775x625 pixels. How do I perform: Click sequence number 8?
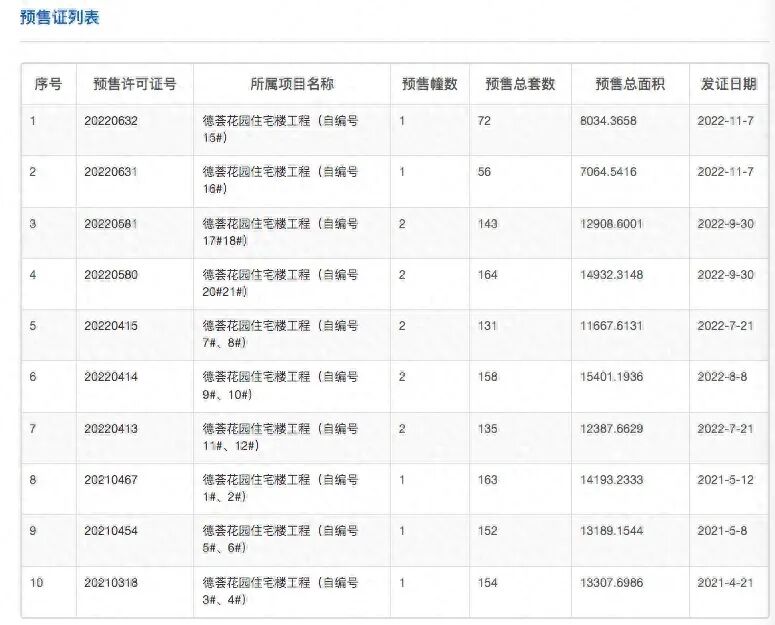[x=33, y=480]
